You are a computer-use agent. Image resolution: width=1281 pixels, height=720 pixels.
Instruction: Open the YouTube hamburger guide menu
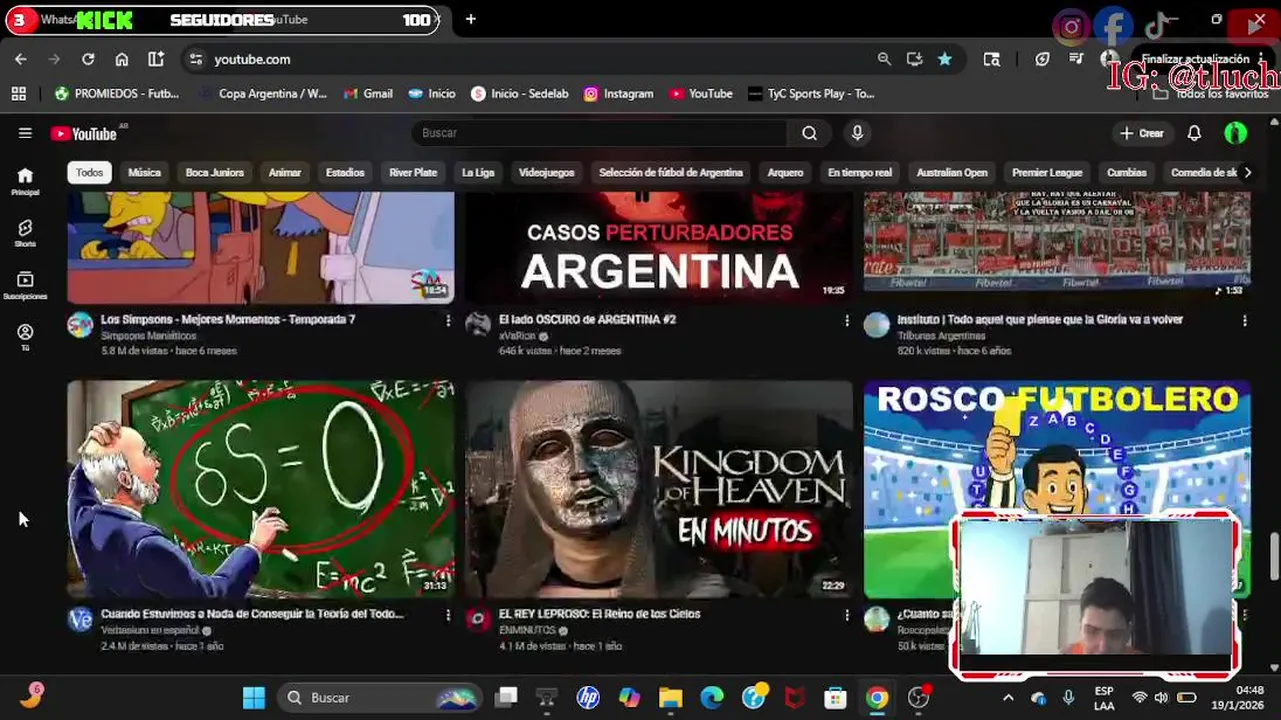[25, 133]
